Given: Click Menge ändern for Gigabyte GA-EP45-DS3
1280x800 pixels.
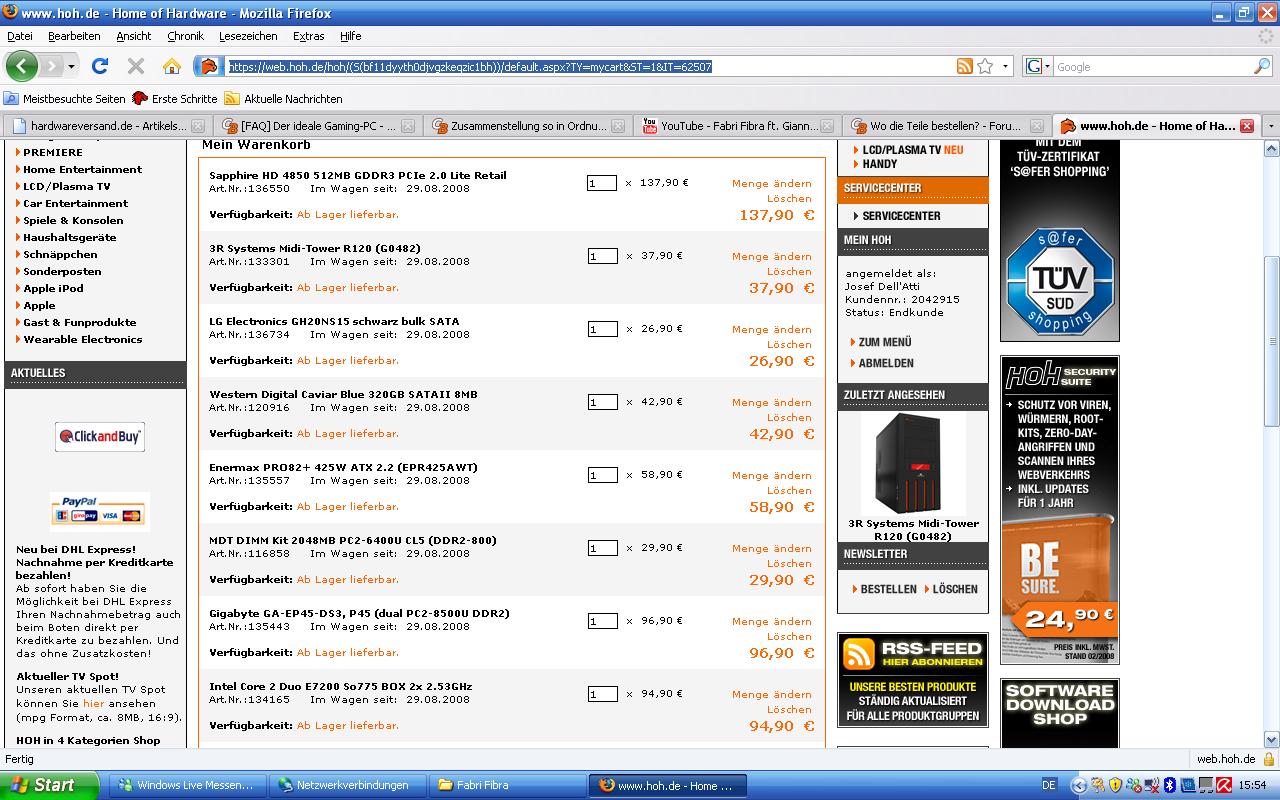Looking at the screenshot, I should click(x=772, y=621).
